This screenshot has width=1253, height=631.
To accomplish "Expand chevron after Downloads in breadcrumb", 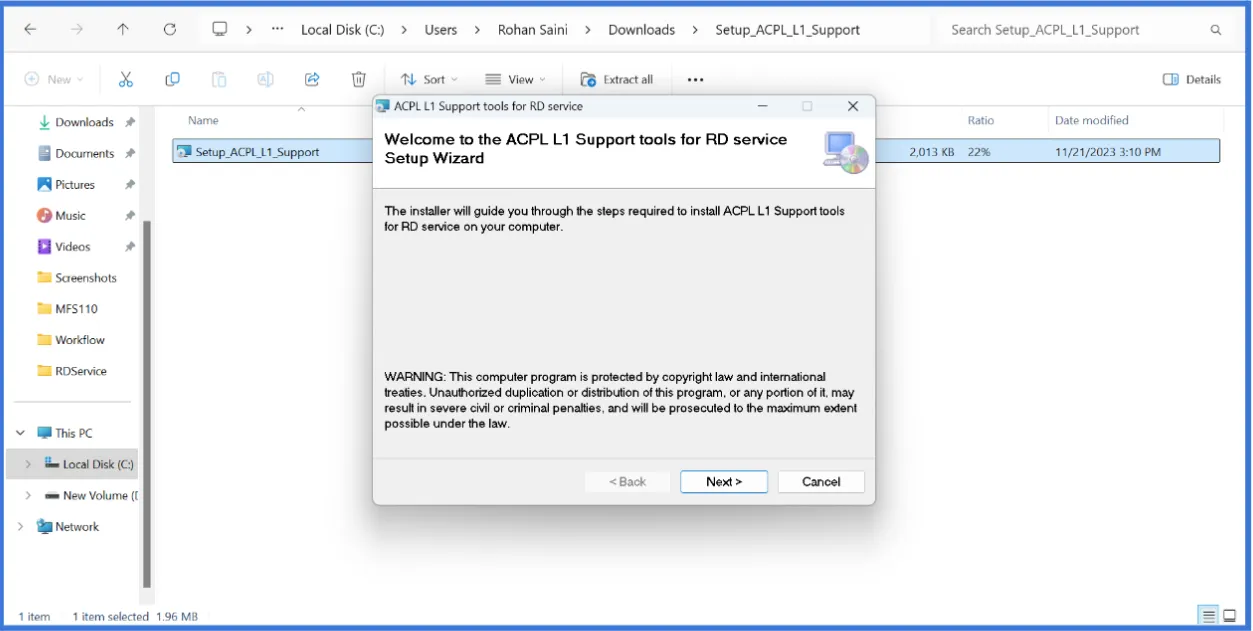I will point(695,30).
